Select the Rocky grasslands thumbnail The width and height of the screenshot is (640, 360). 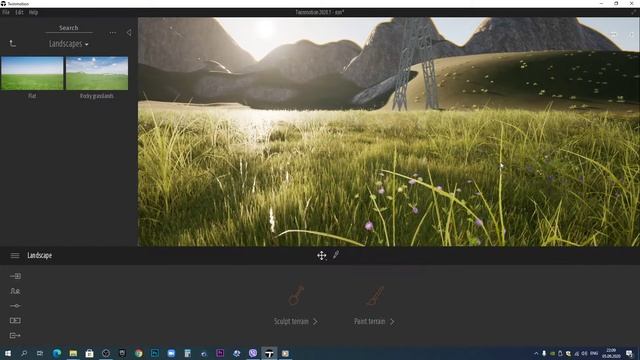coord(97,73)
